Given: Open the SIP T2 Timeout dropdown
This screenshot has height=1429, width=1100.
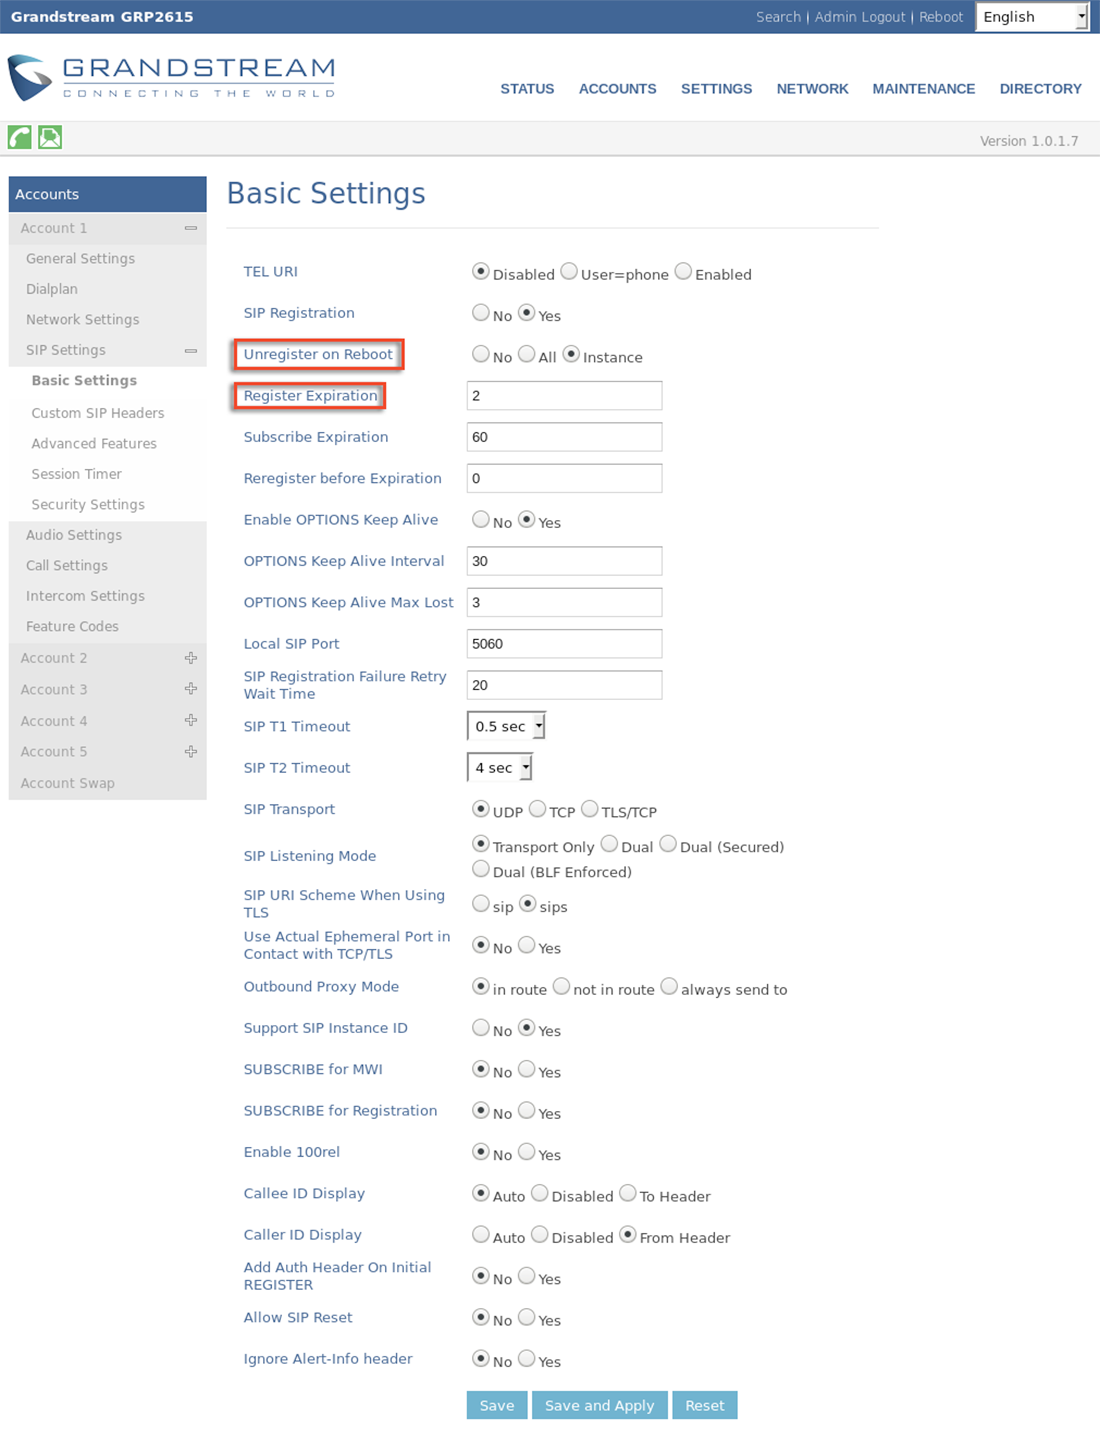Looking at the screenshot, I should click(x=499, y=767).
